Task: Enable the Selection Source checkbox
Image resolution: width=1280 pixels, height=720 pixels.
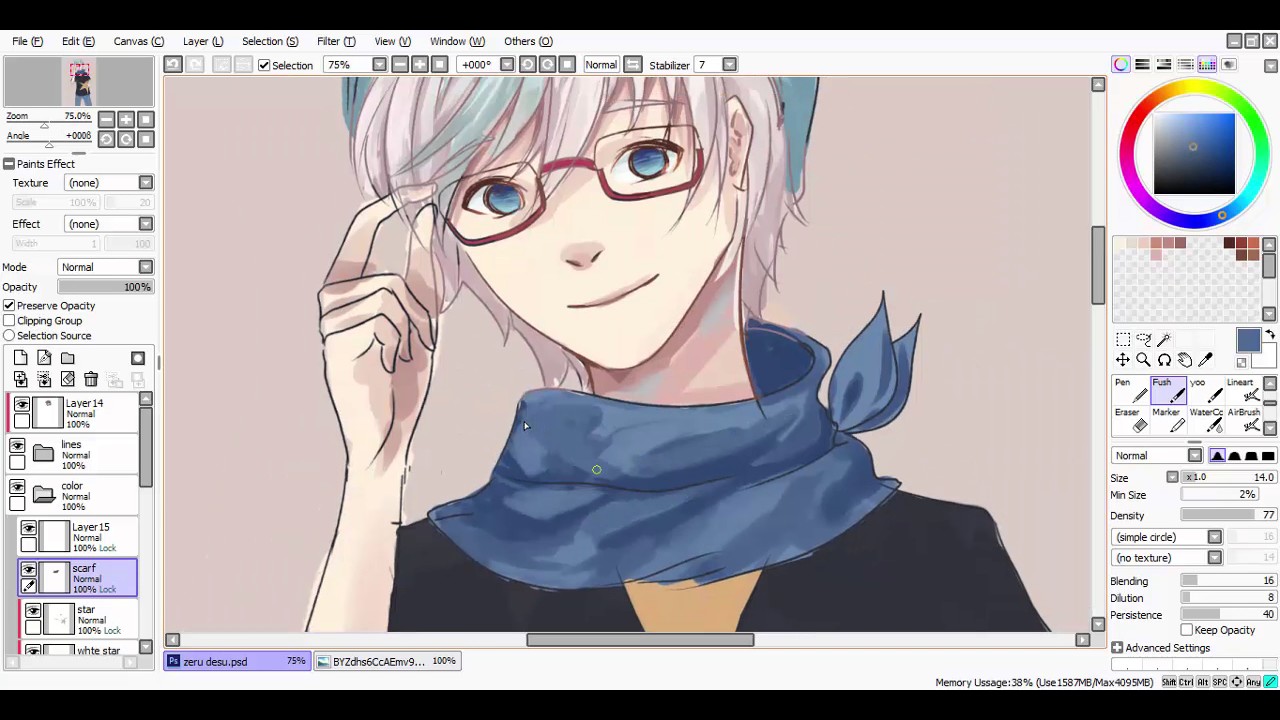Action: click(x=9, y=335)
